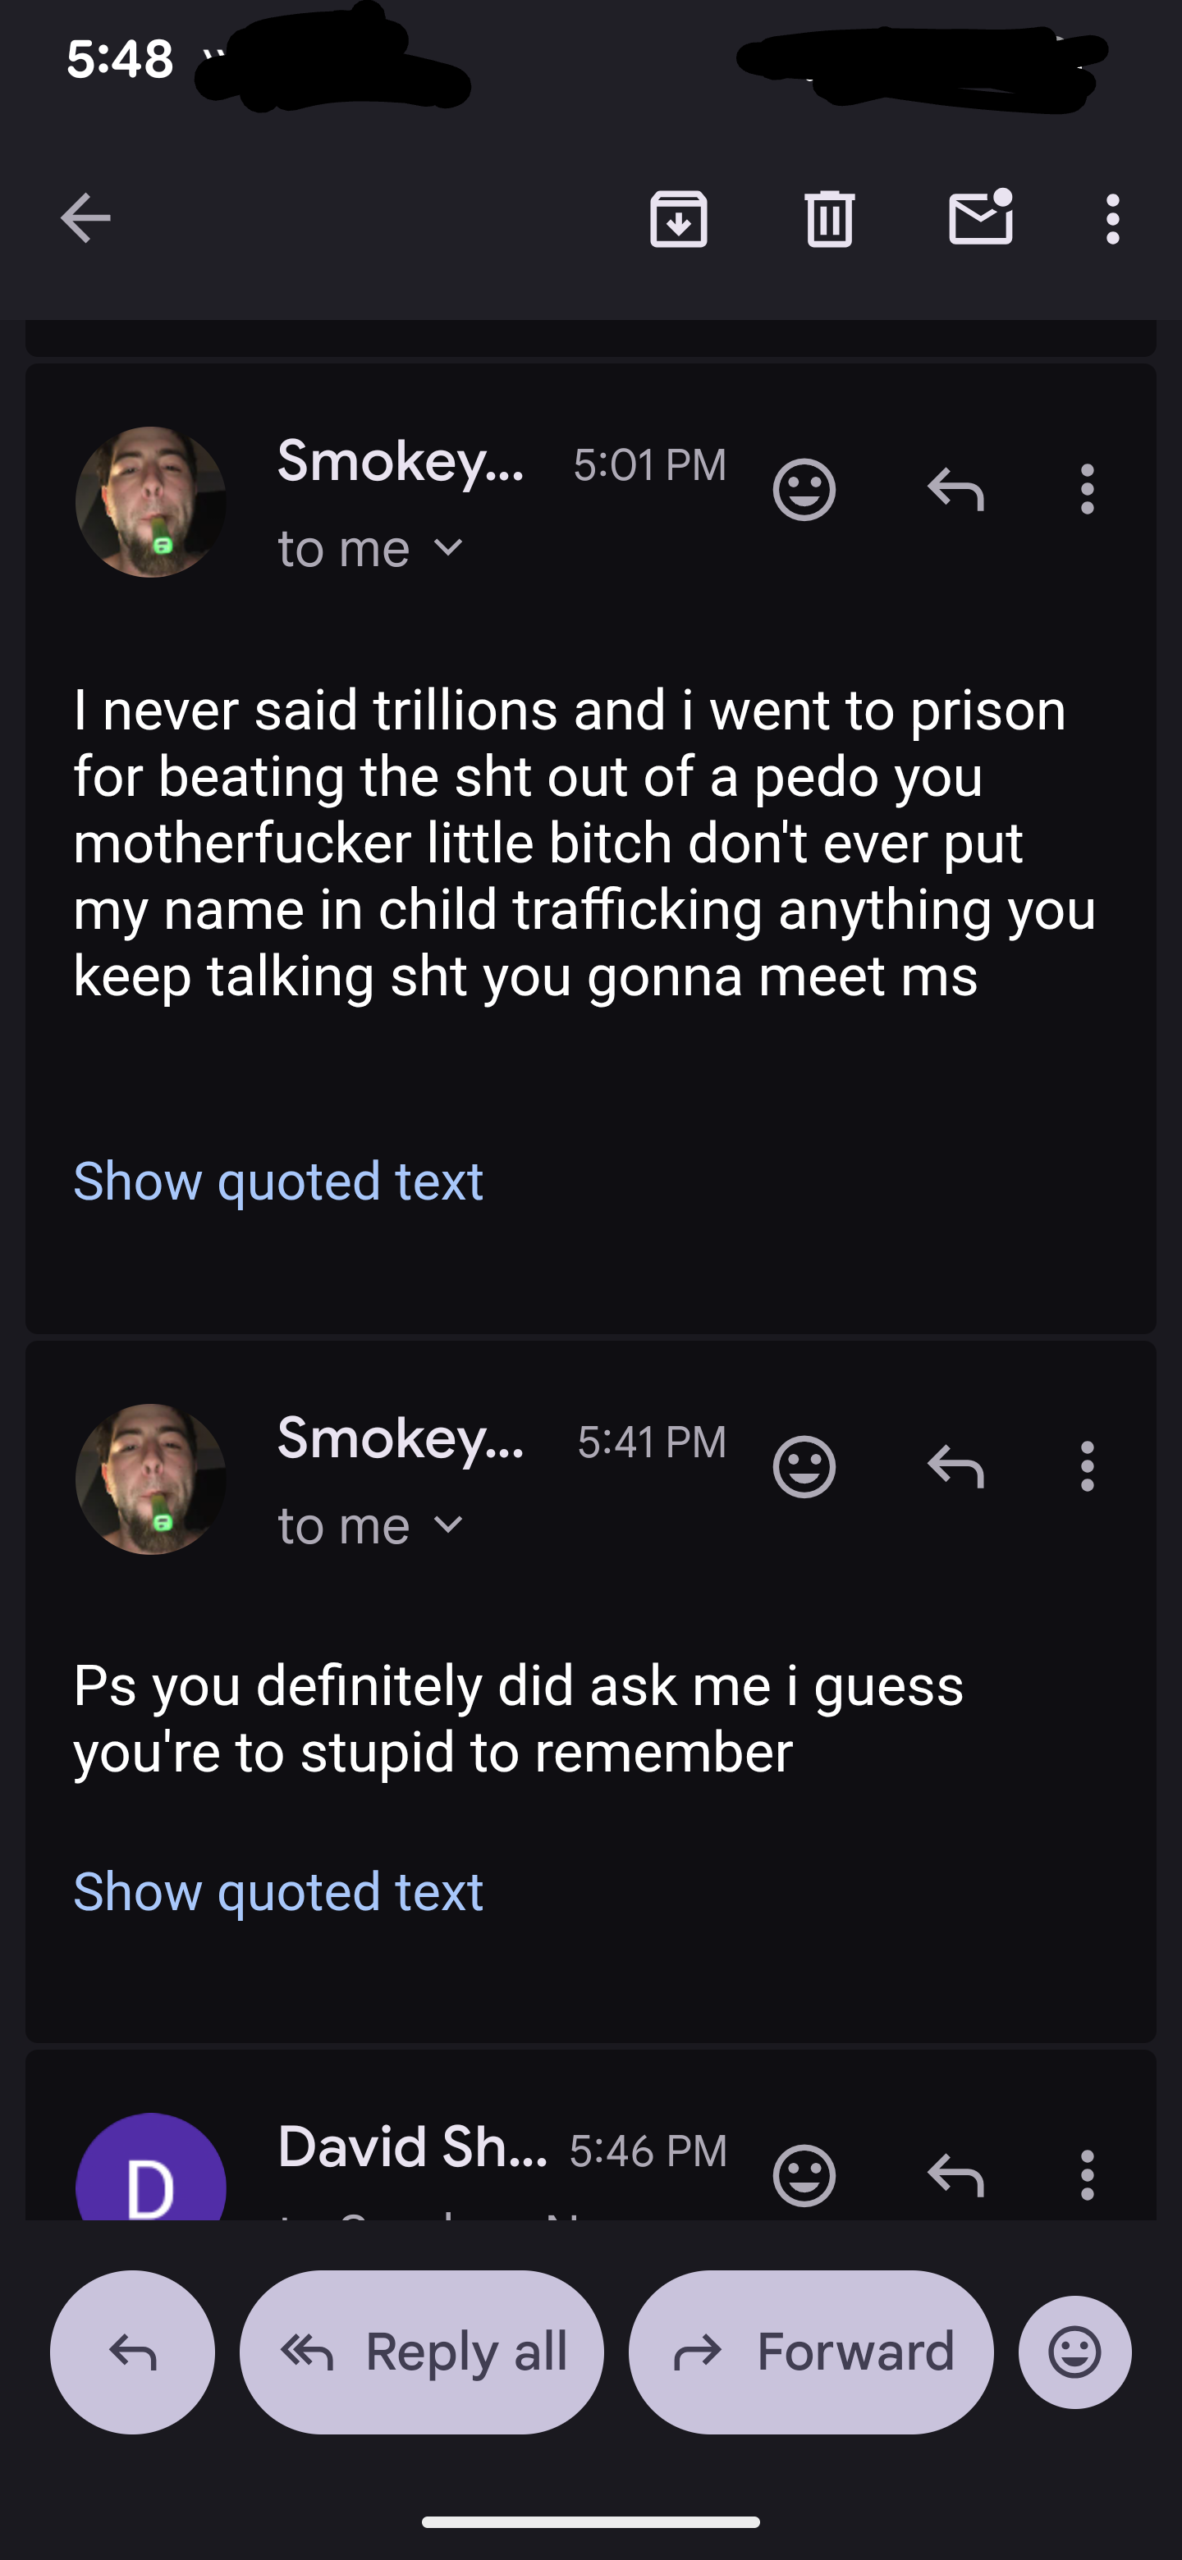Open more options for 5:41 PM message
This screenshot has height=2560, width=1182.
click(x=1087, y=1467)
